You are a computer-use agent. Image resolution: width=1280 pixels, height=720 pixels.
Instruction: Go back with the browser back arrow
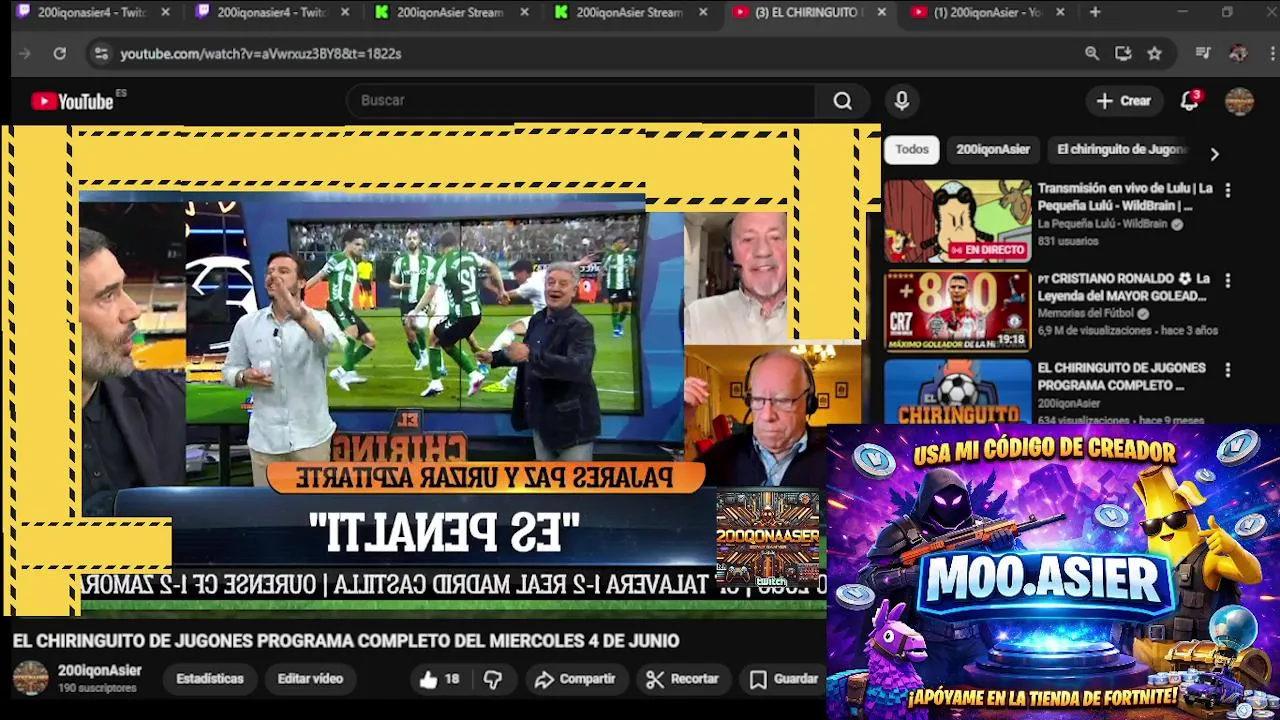pos(25,54)
